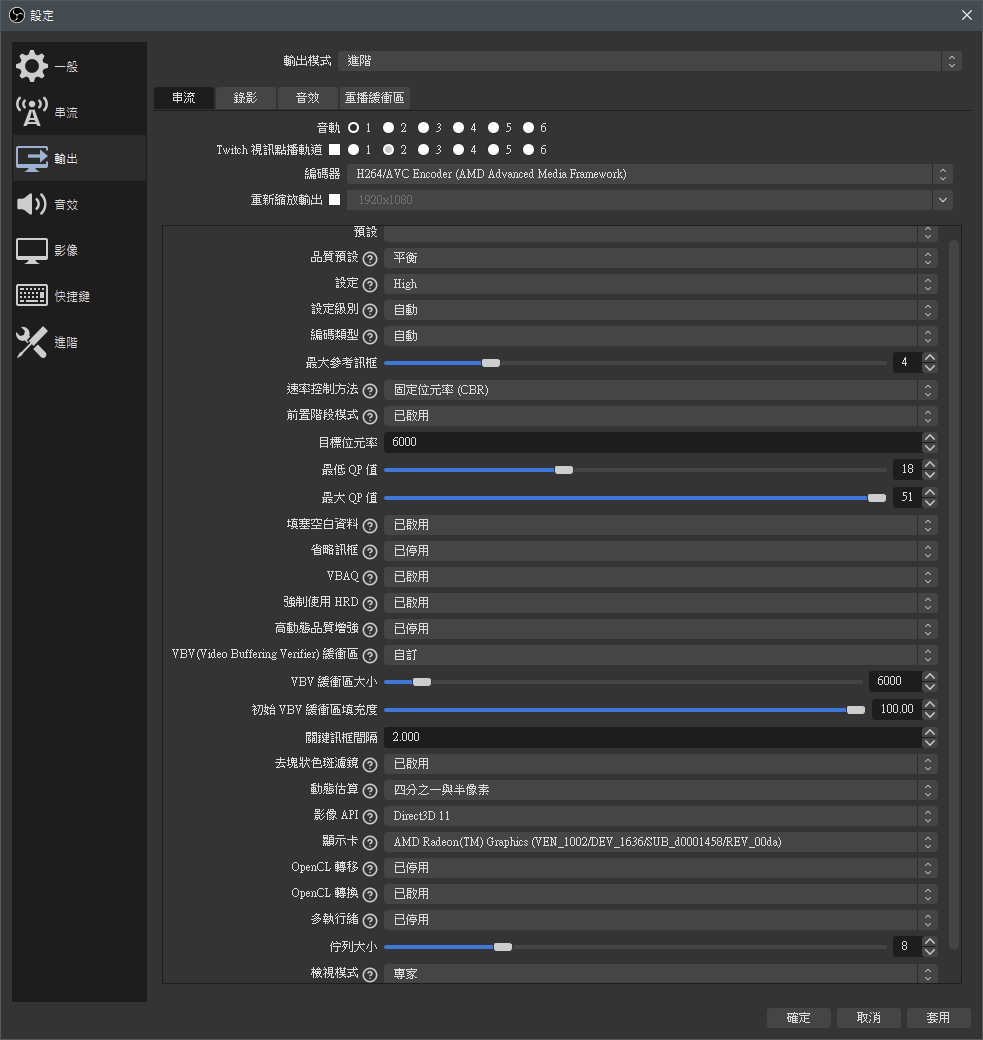This screenshot has height=1040, width=983.
Task: Enable 重新縮放輸出 checkbox
Action: 335,199
